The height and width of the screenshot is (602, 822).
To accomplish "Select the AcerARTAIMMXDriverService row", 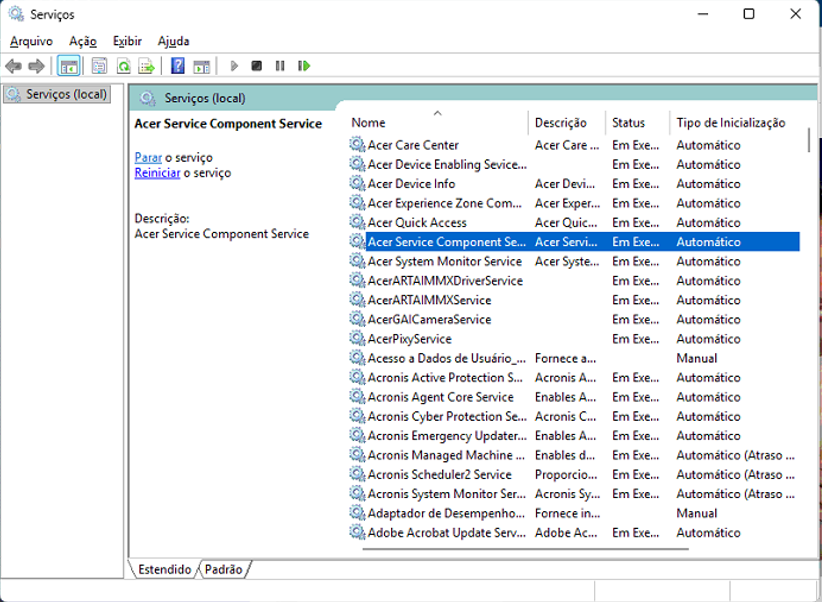I will pyautogui.click(x=575, y=281).
